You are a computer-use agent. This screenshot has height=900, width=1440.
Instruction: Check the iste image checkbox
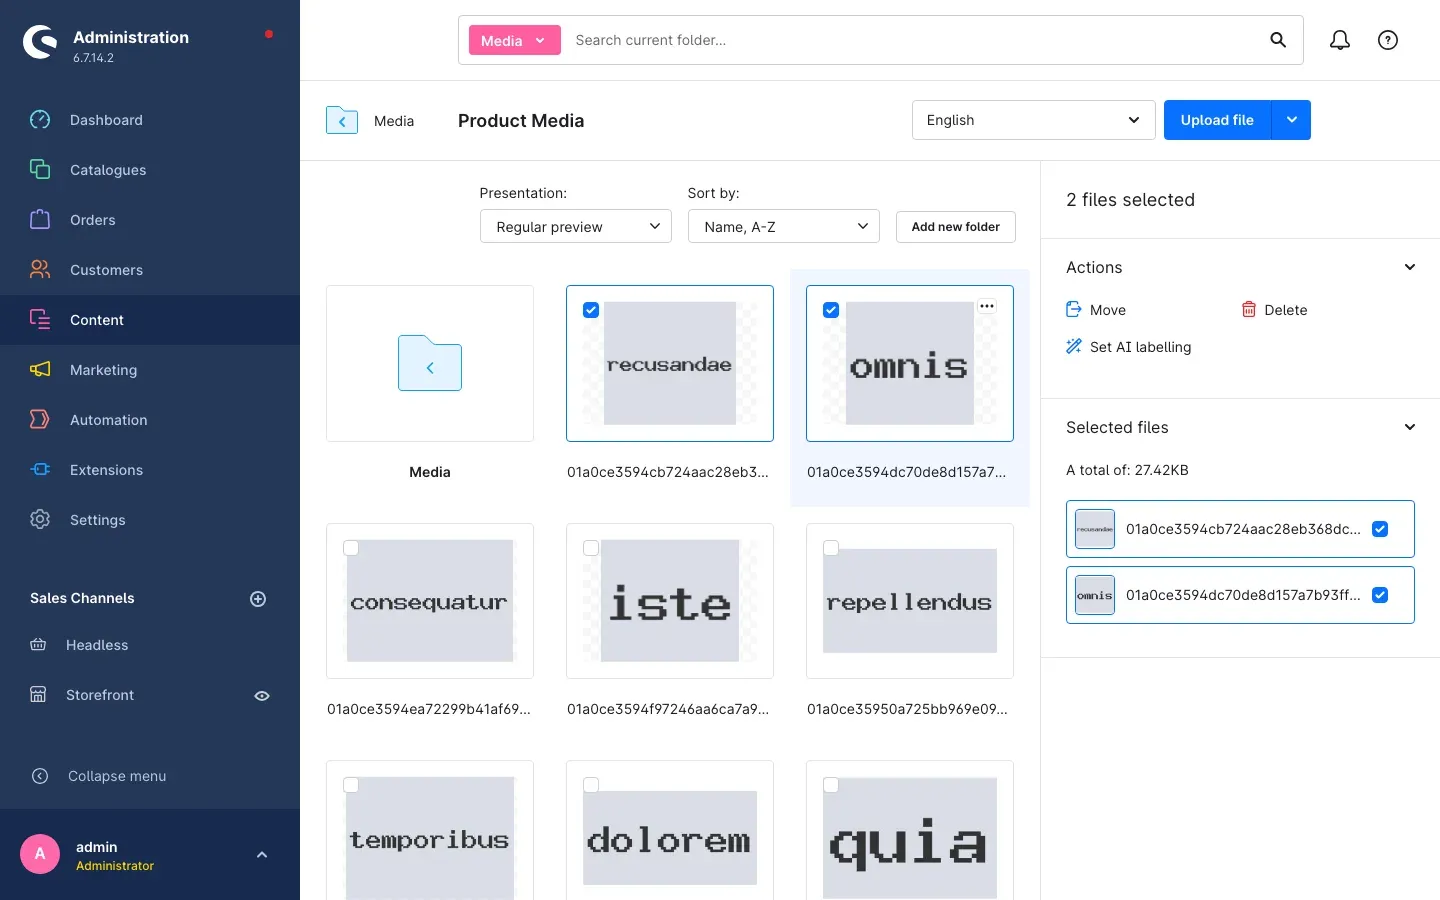point(591,548)
